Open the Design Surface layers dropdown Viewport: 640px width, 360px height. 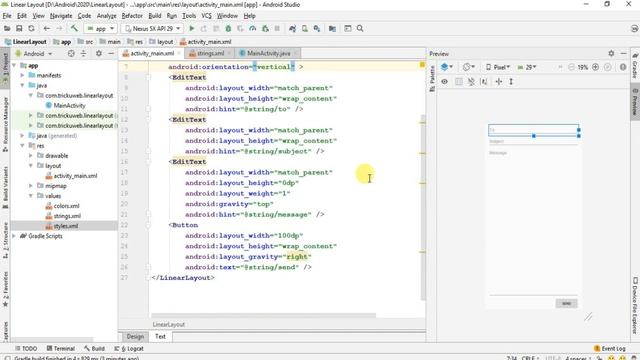point(447,67)
